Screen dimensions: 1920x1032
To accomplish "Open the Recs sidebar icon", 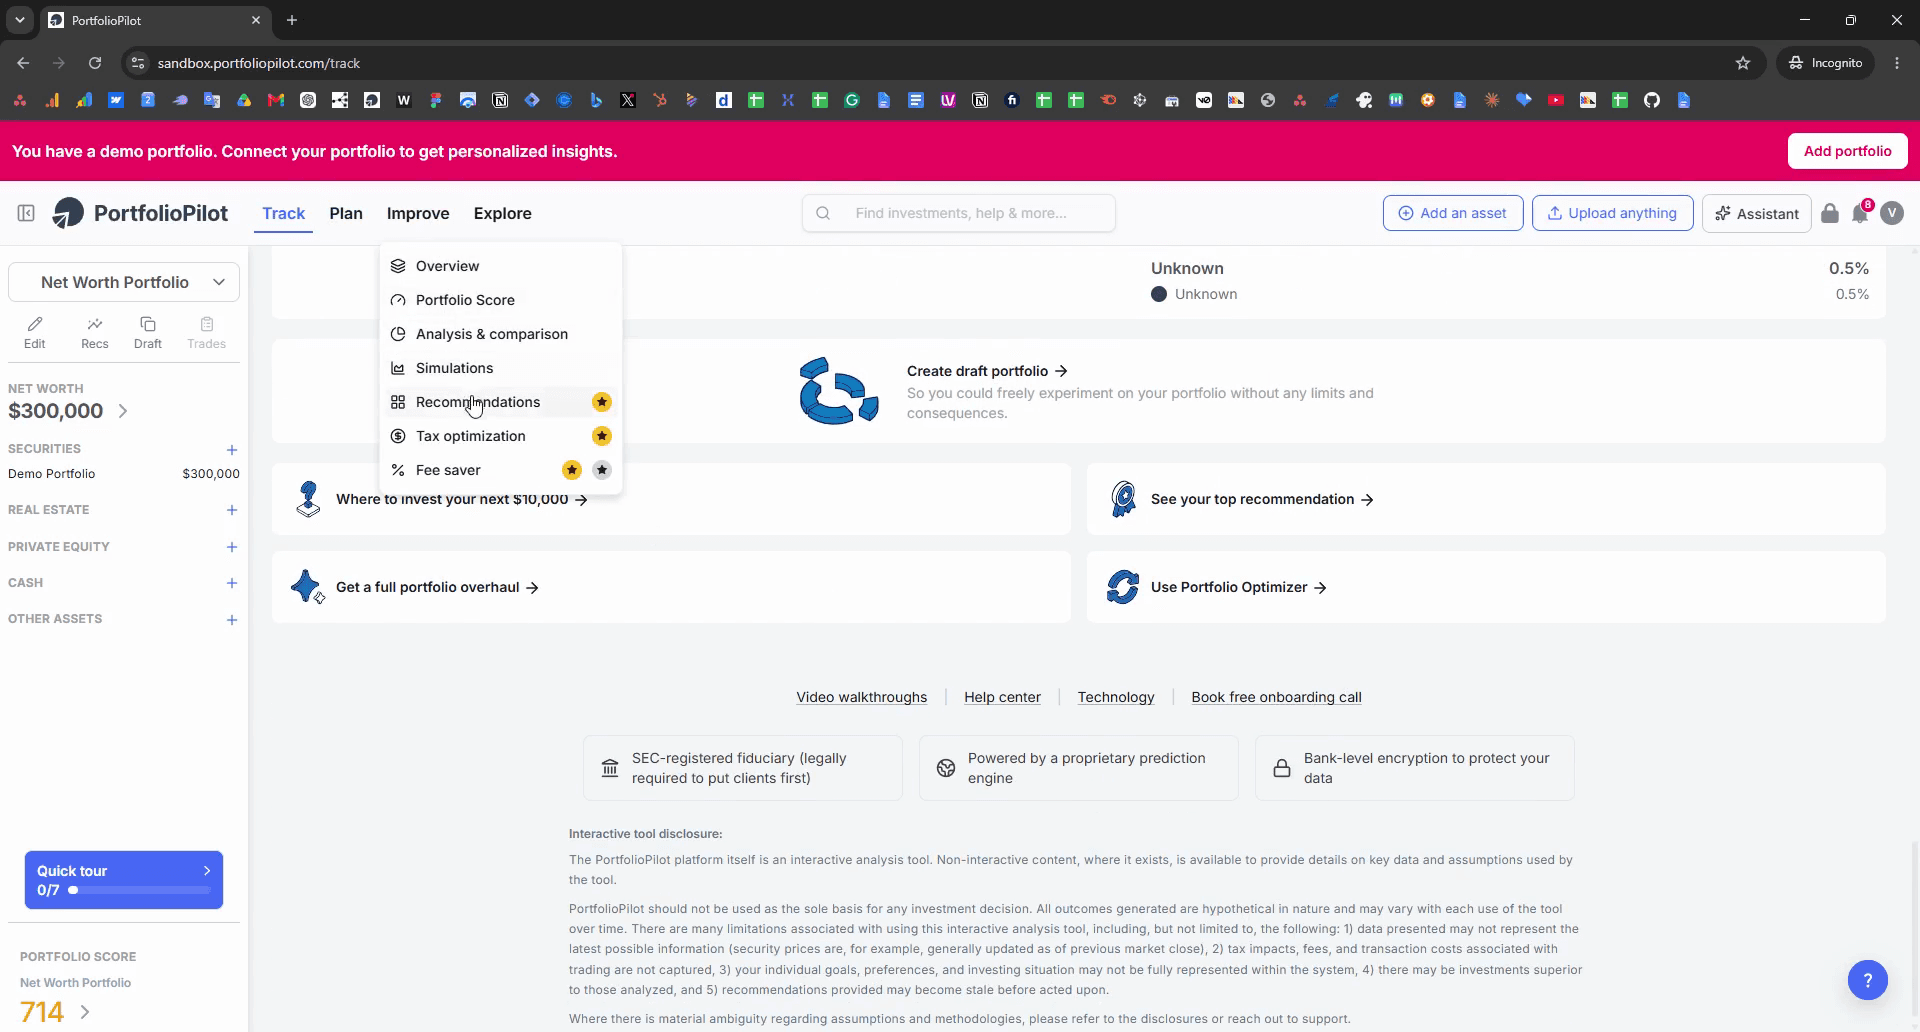I will (95, 332).
